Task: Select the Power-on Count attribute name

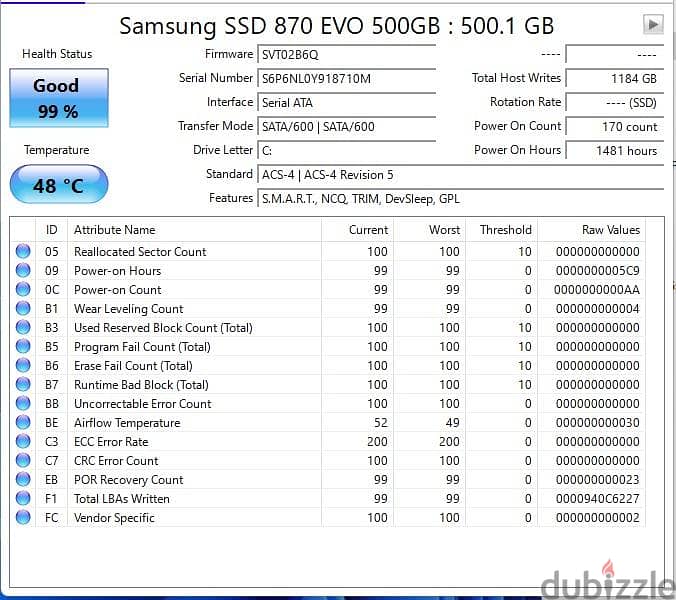Action: (x=118, y=290)
